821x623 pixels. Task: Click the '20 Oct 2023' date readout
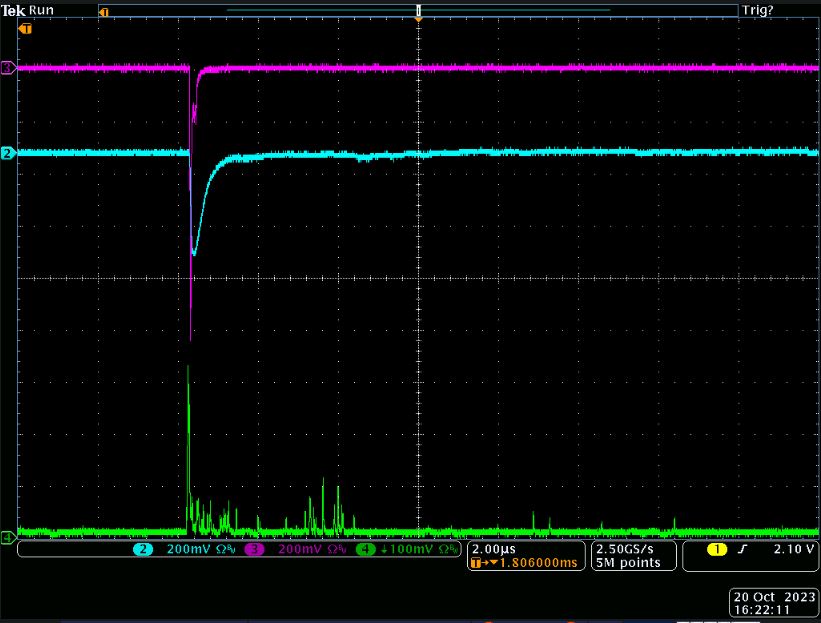tap(774, 597)
